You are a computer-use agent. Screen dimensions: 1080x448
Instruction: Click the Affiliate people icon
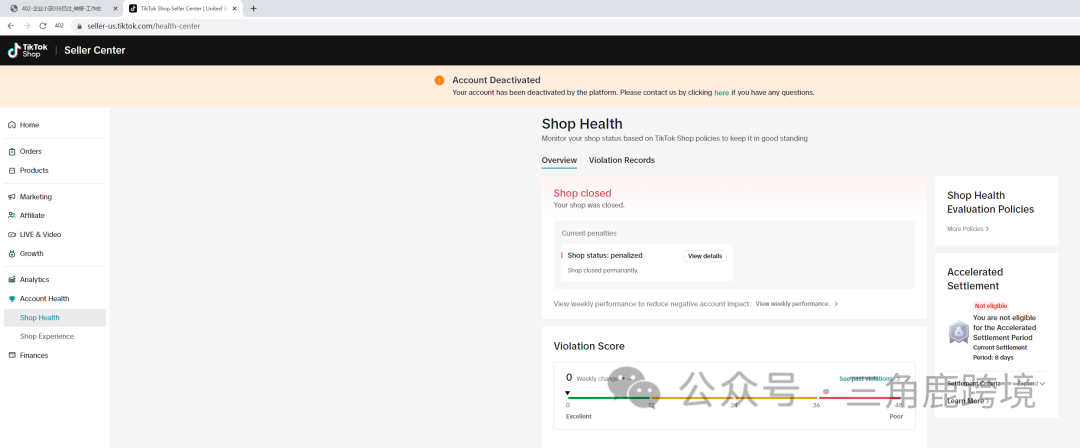[x=12, y=216]
